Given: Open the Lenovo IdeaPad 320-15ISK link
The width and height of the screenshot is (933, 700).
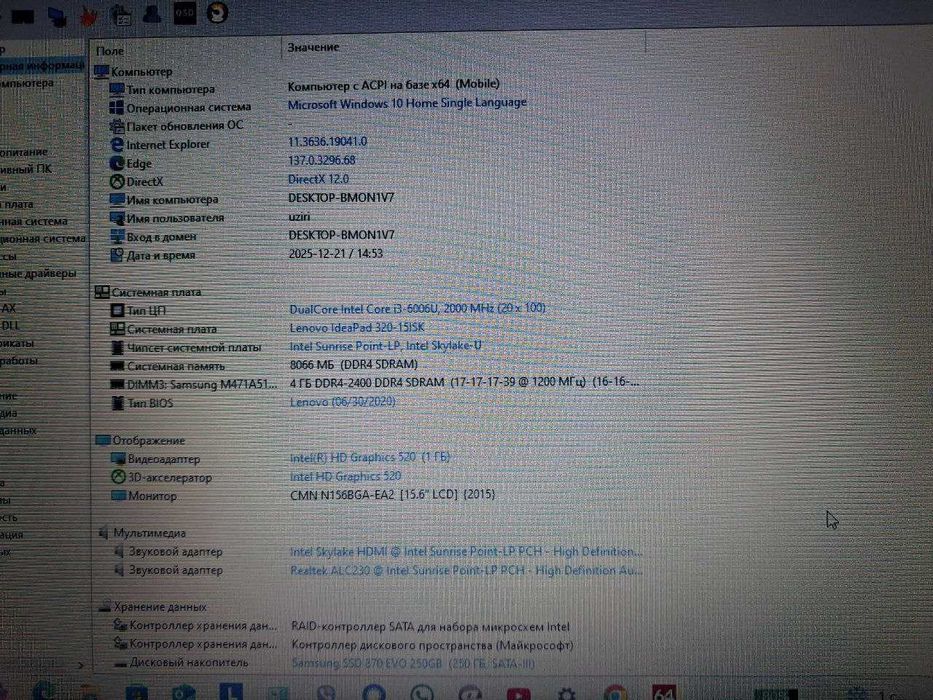Looking at the screenshot, I should 357,327.
